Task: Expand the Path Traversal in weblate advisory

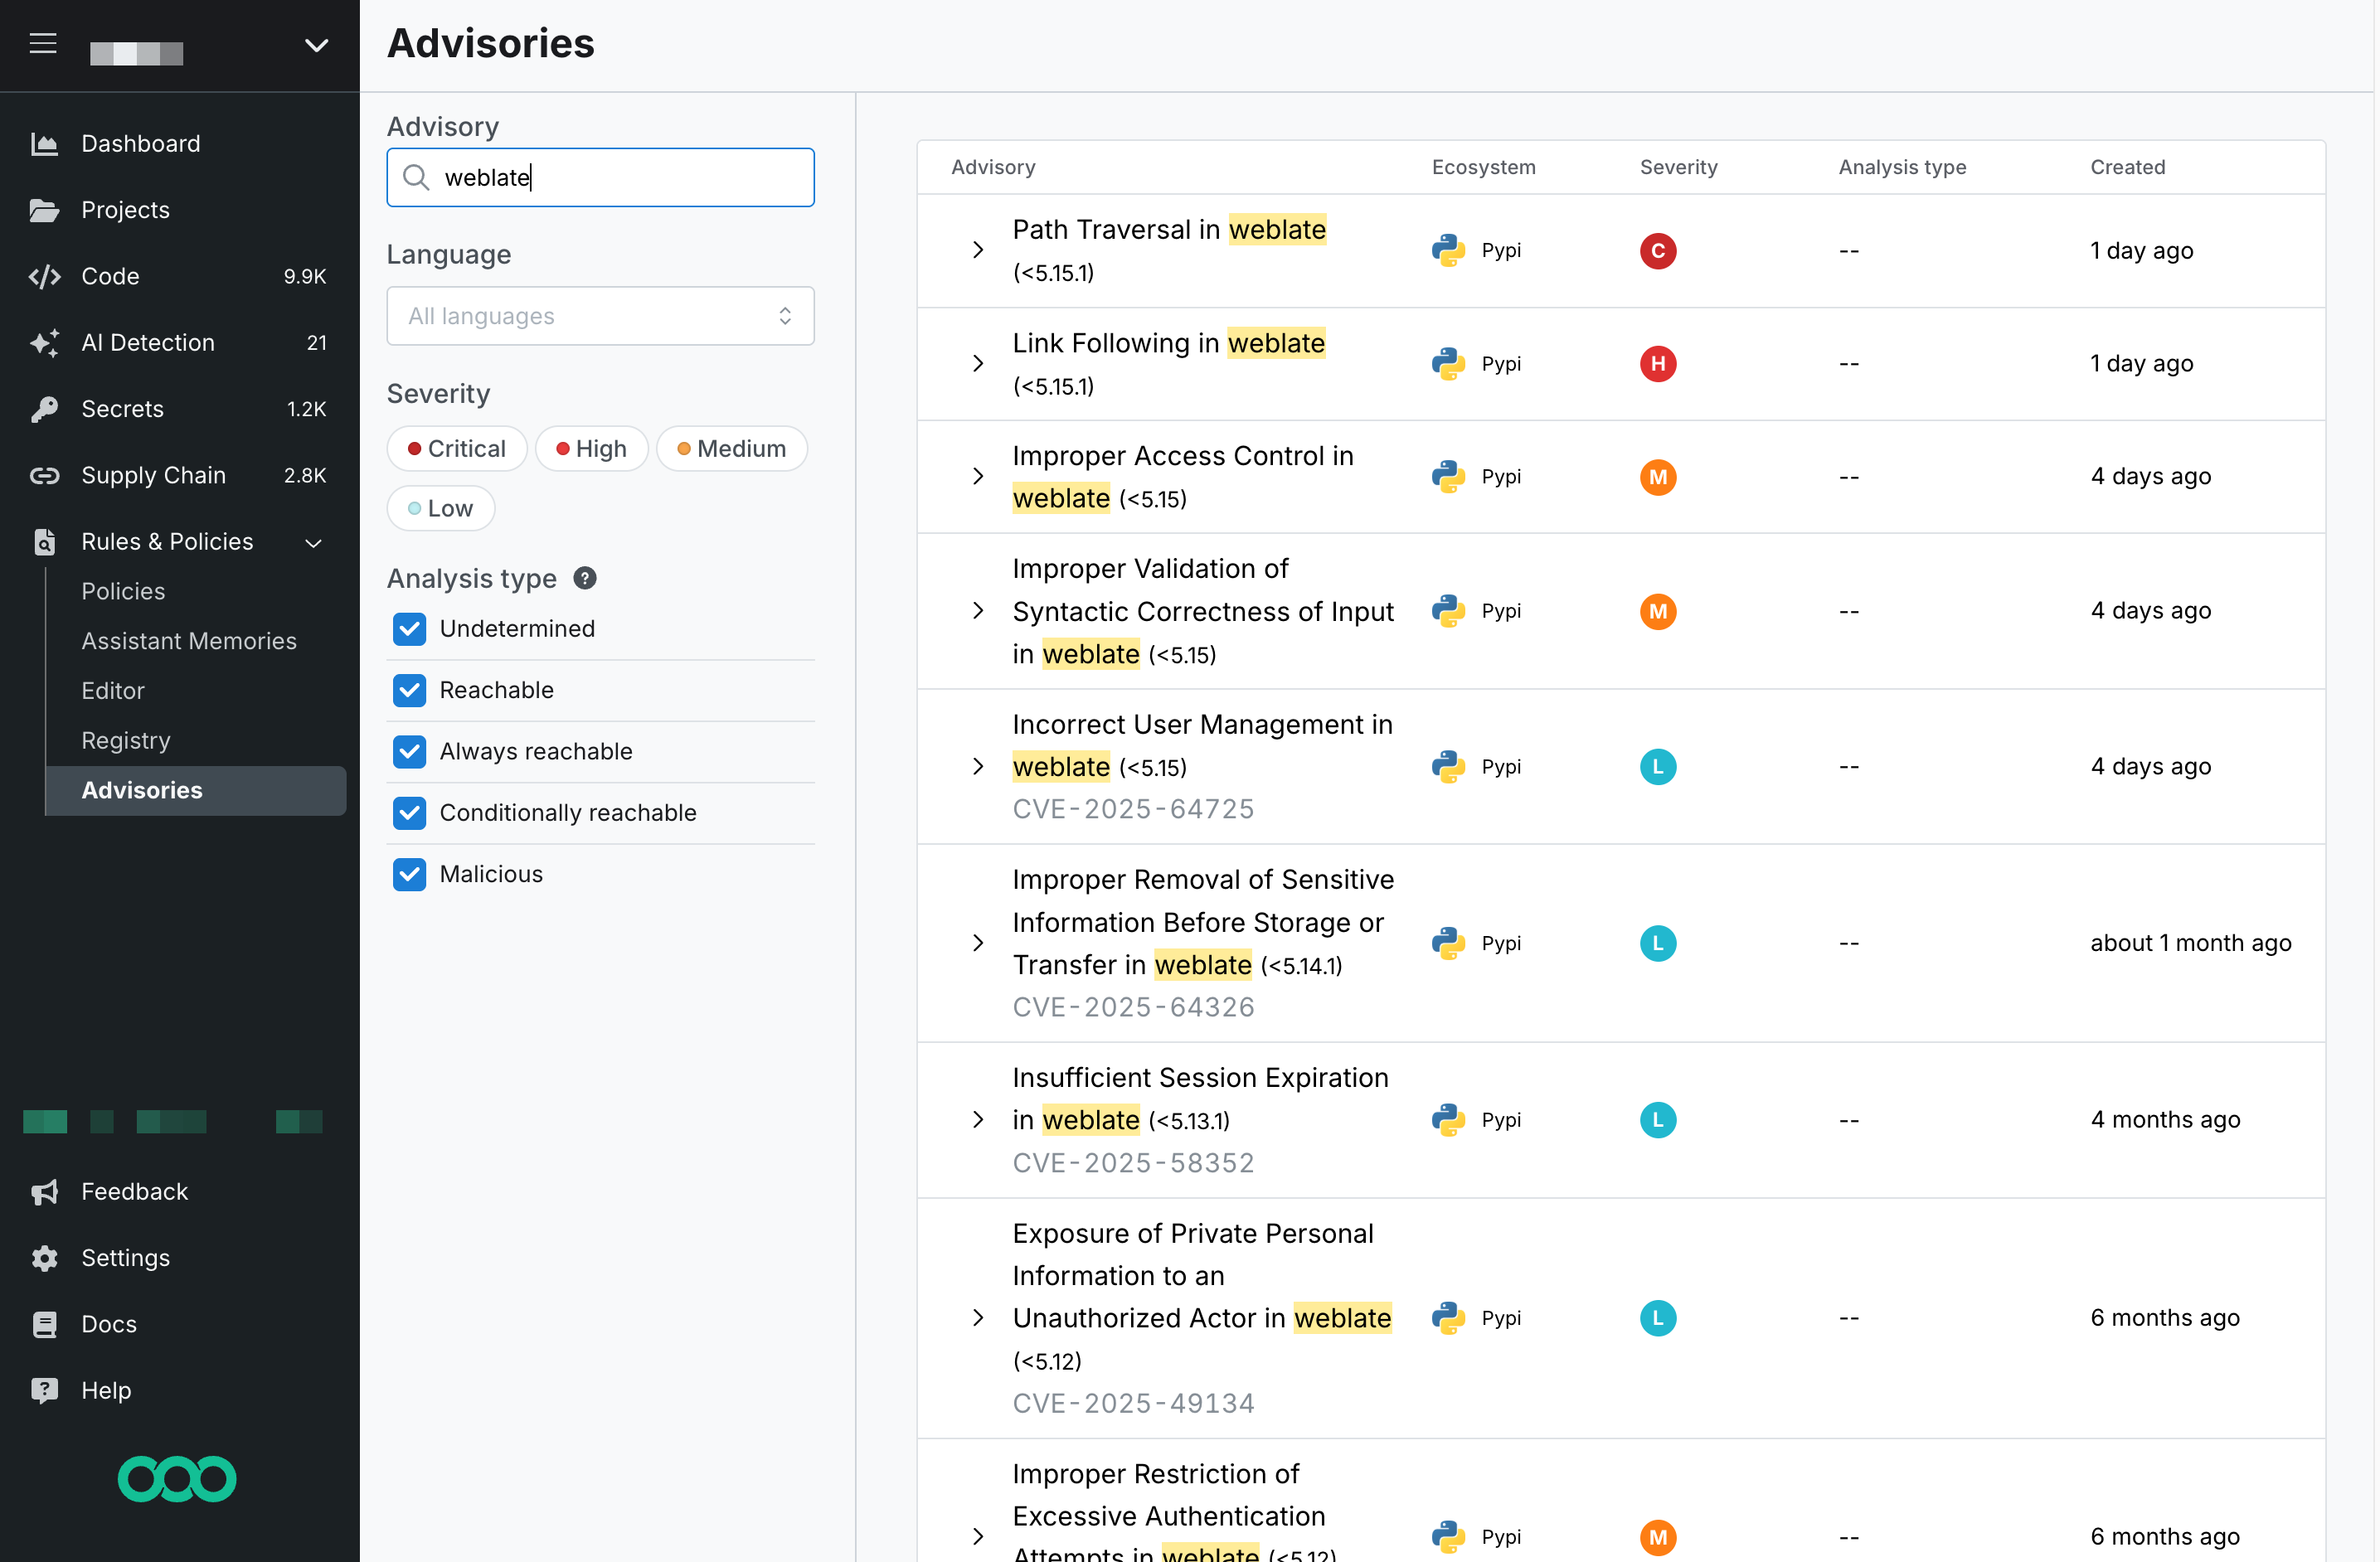Action: 977,250
